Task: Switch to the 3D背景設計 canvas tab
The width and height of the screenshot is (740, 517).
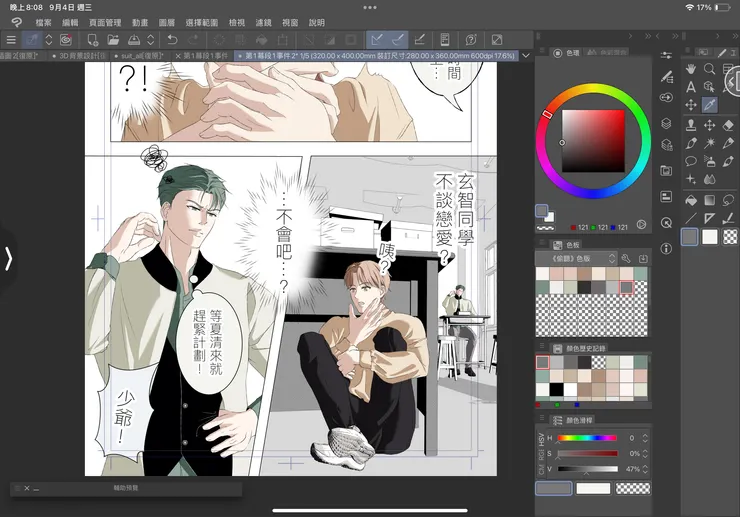Action: (x=80, y=56)
